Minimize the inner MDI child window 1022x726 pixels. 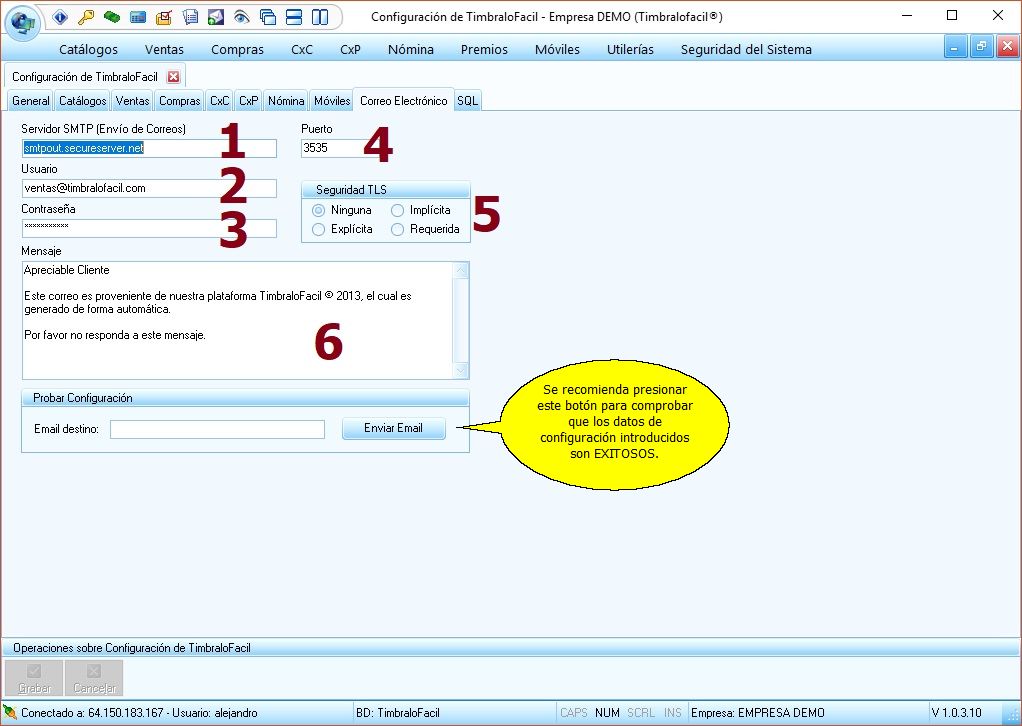tap(955, 47)
